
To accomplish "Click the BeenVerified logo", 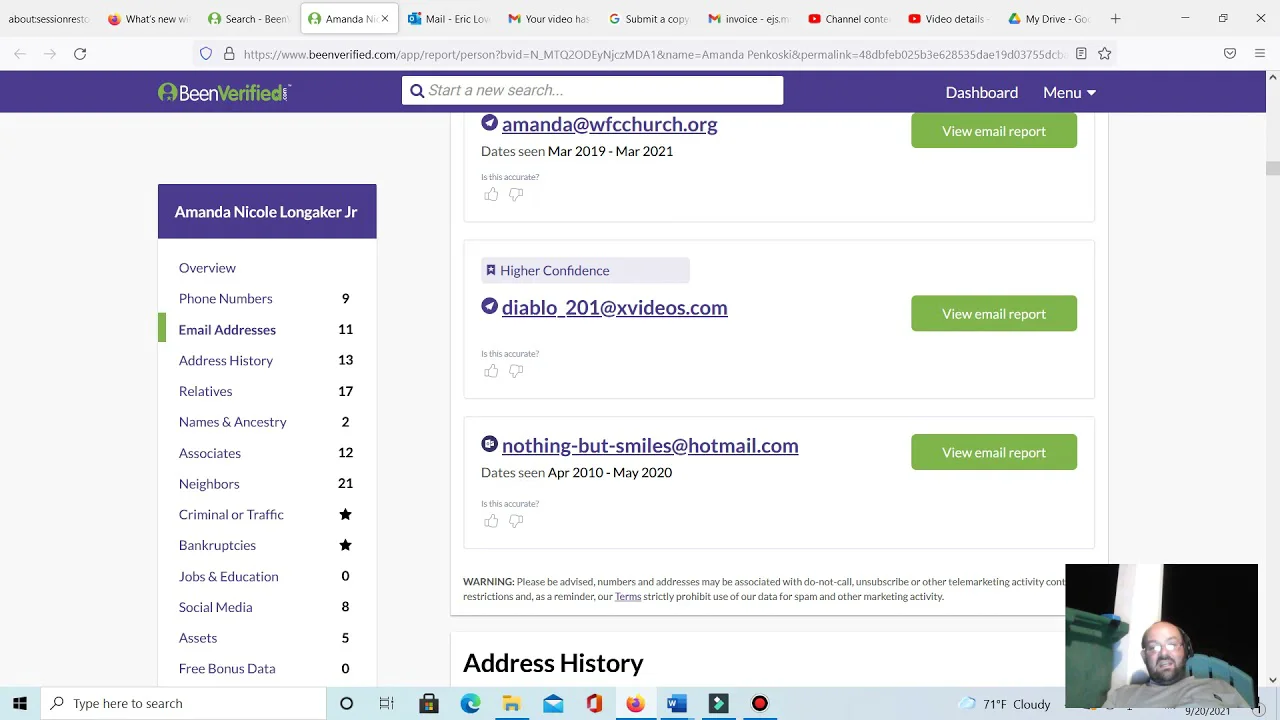I will [x=224, y=92].
